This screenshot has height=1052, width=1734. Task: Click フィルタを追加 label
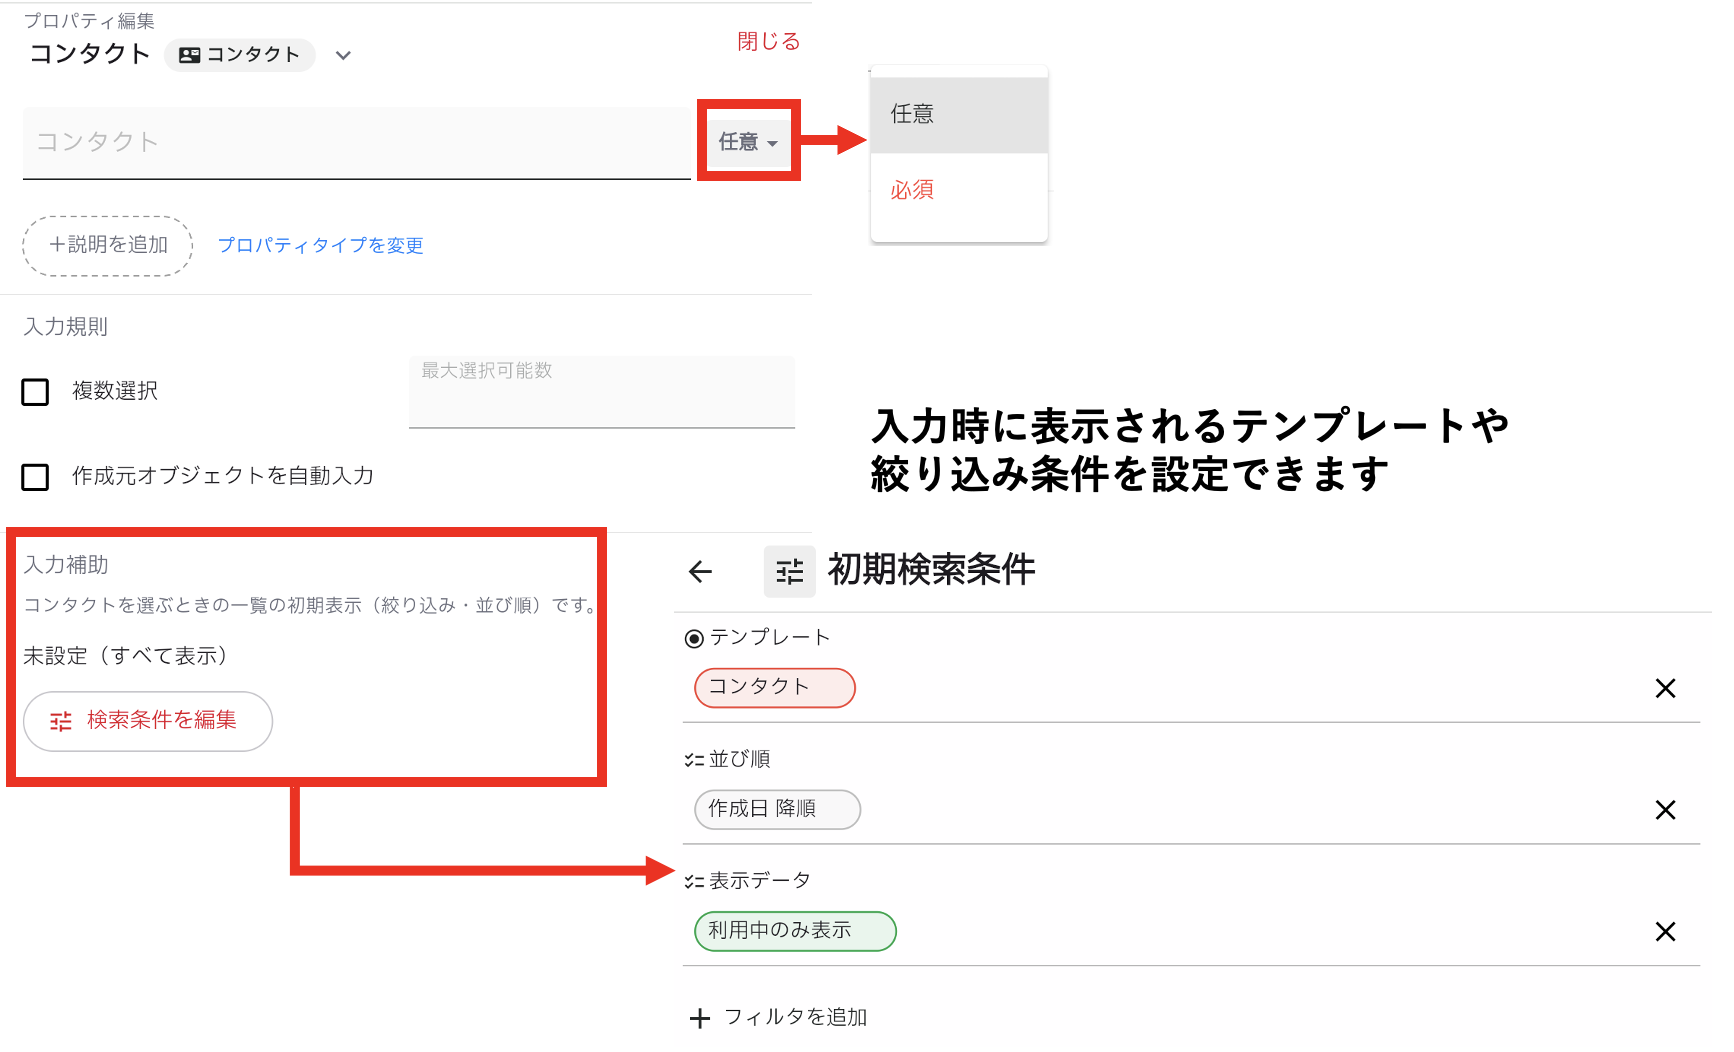click(x=795, y=1017)
